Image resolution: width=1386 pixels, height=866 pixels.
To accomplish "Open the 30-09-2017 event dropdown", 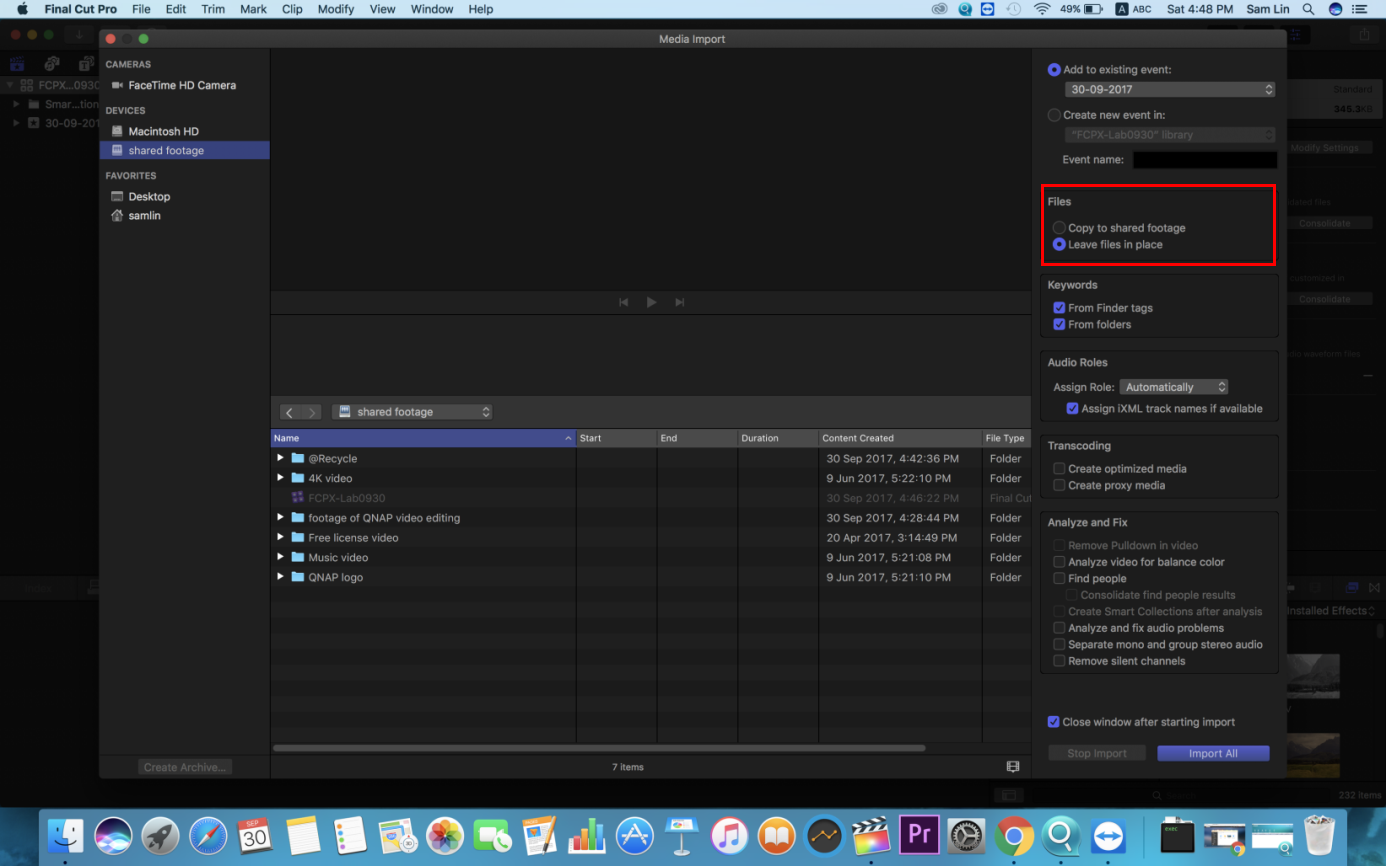I will pos(1170,89).
